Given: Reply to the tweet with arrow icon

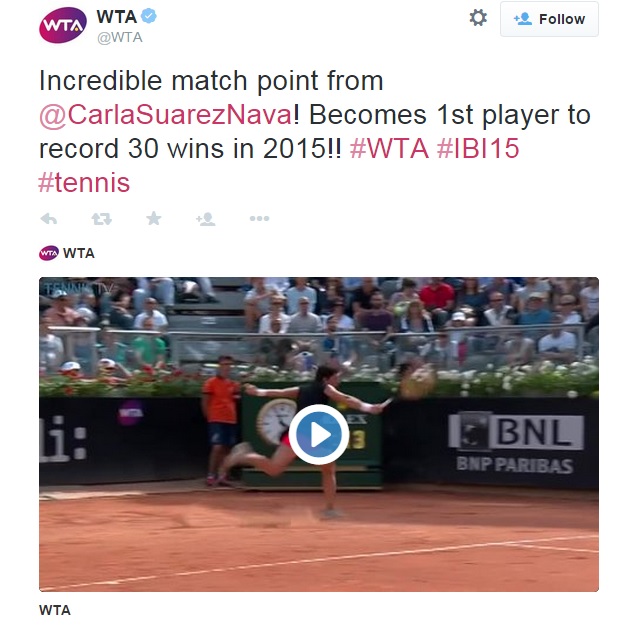Looking at the screenshot, I should [x=49, y=219].
